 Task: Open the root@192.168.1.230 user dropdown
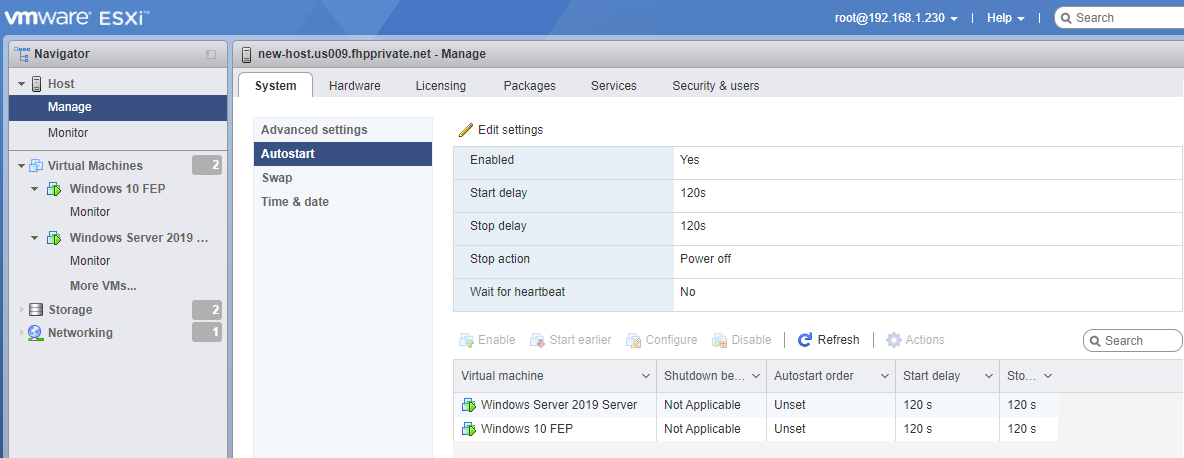tap(896, 18)
